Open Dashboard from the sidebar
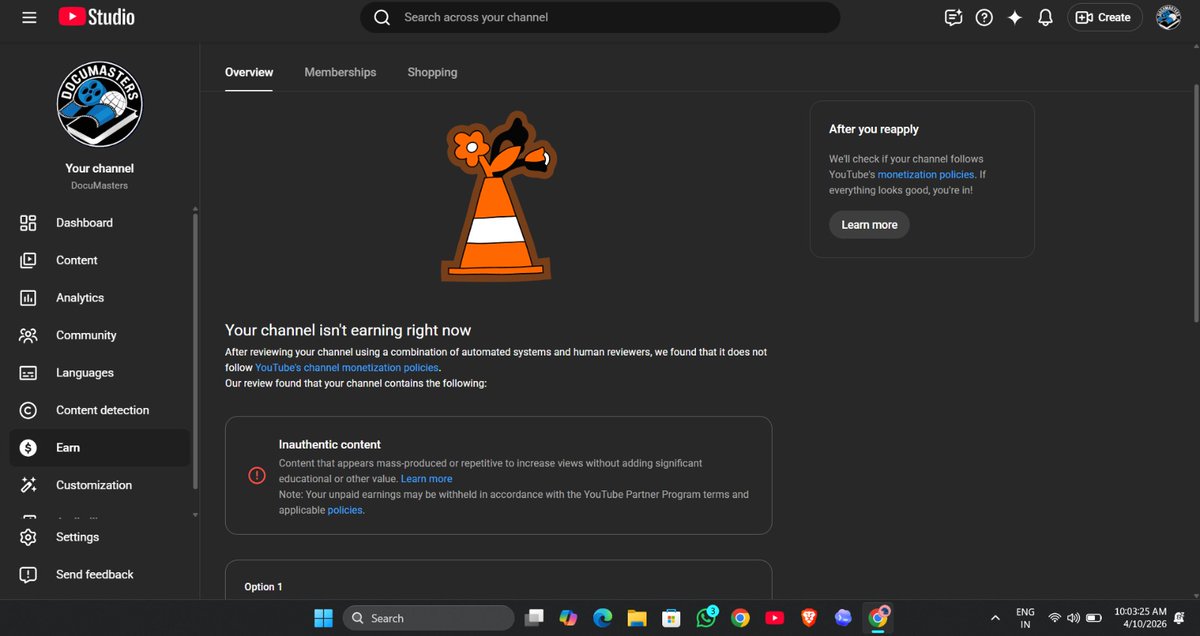Viewport: 1200px width, 636px height. 100,223
